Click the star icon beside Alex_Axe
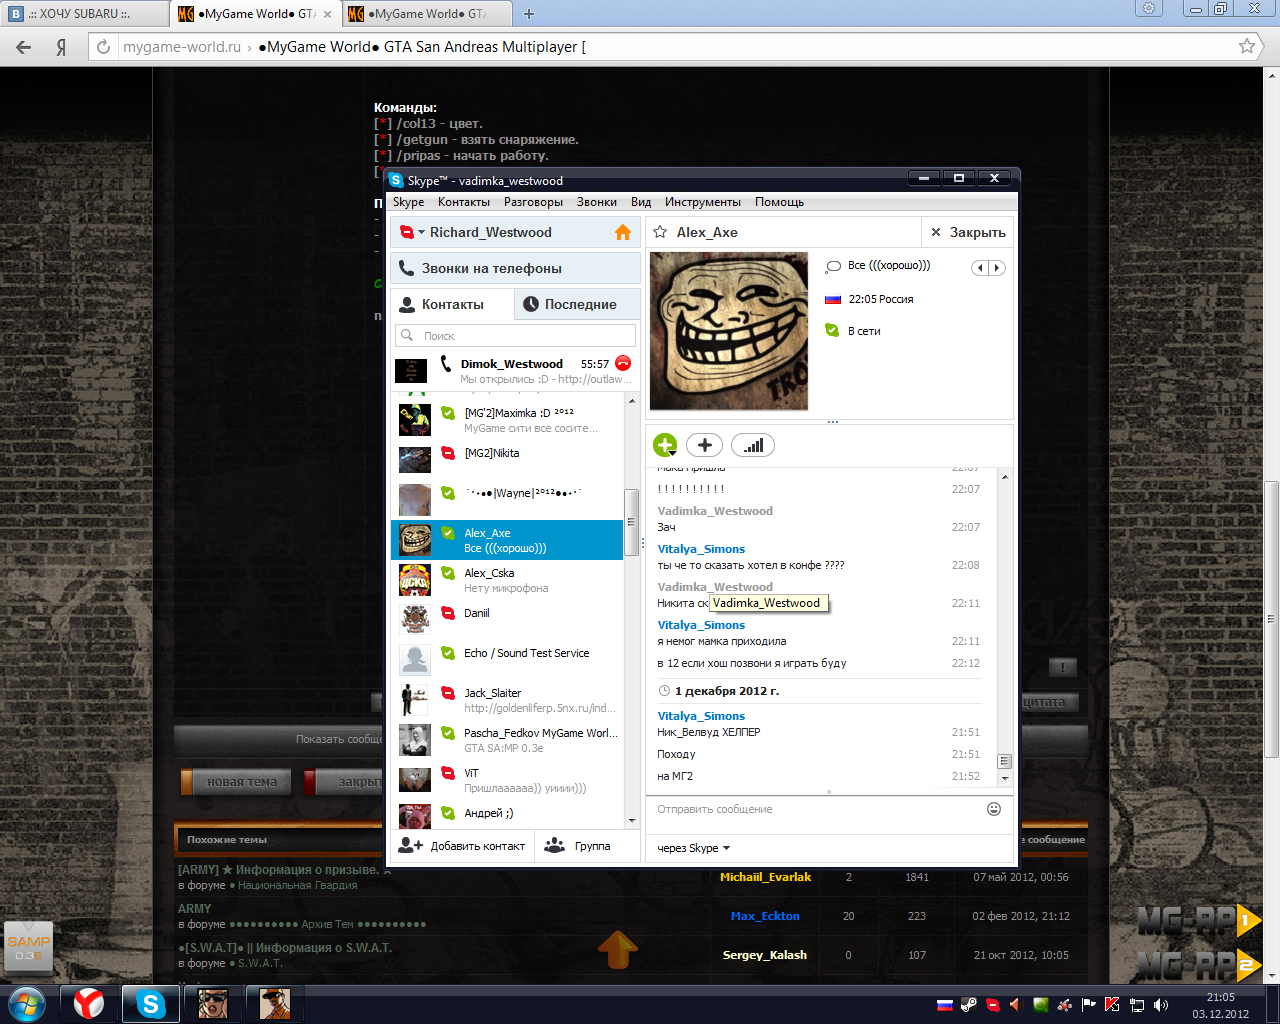This screenshot has width=1280, height=1024. (660, 232)
